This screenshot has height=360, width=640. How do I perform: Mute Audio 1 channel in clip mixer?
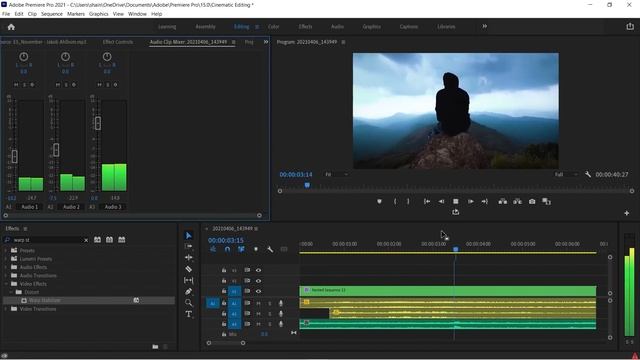click(16, 84)
